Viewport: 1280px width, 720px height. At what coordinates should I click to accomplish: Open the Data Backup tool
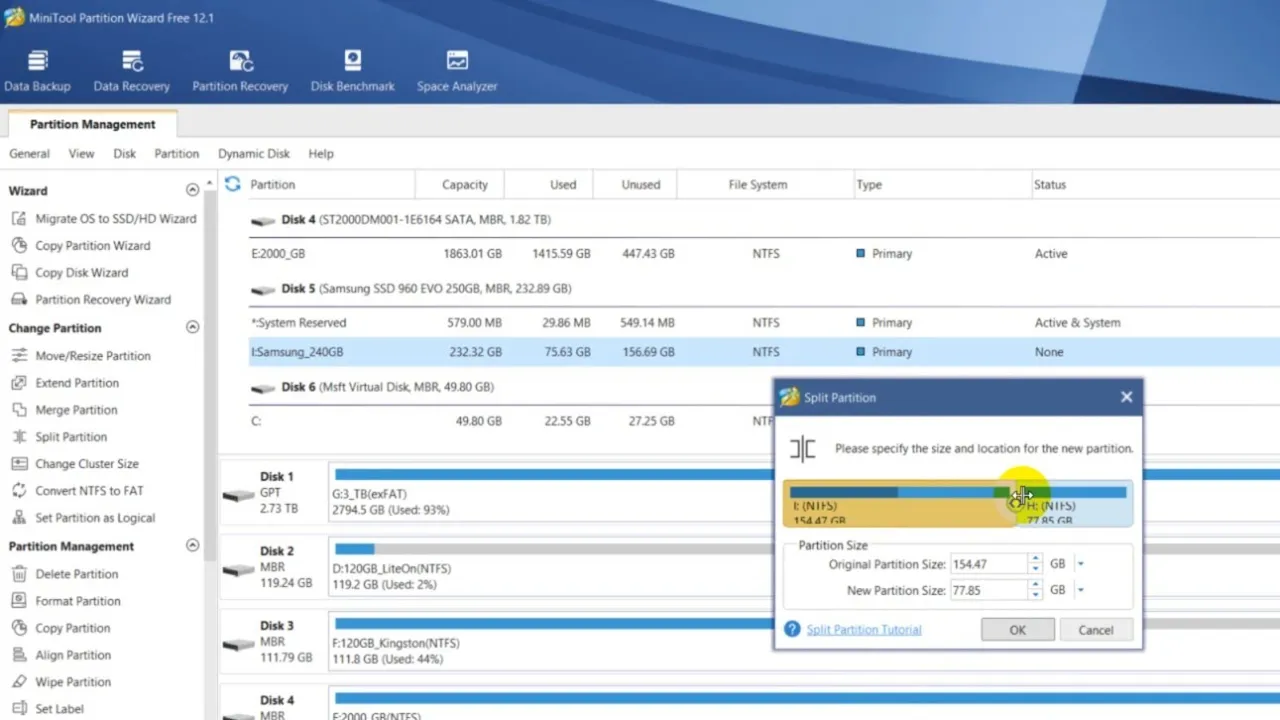(x=37, y=71)
